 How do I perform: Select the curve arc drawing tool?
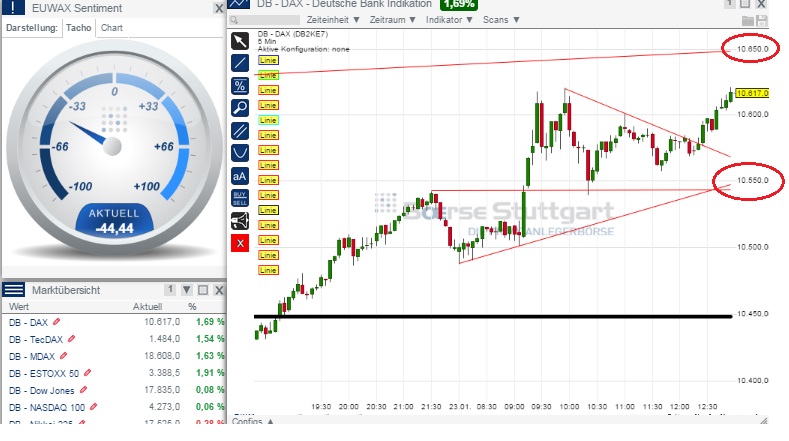pos(240,153)
